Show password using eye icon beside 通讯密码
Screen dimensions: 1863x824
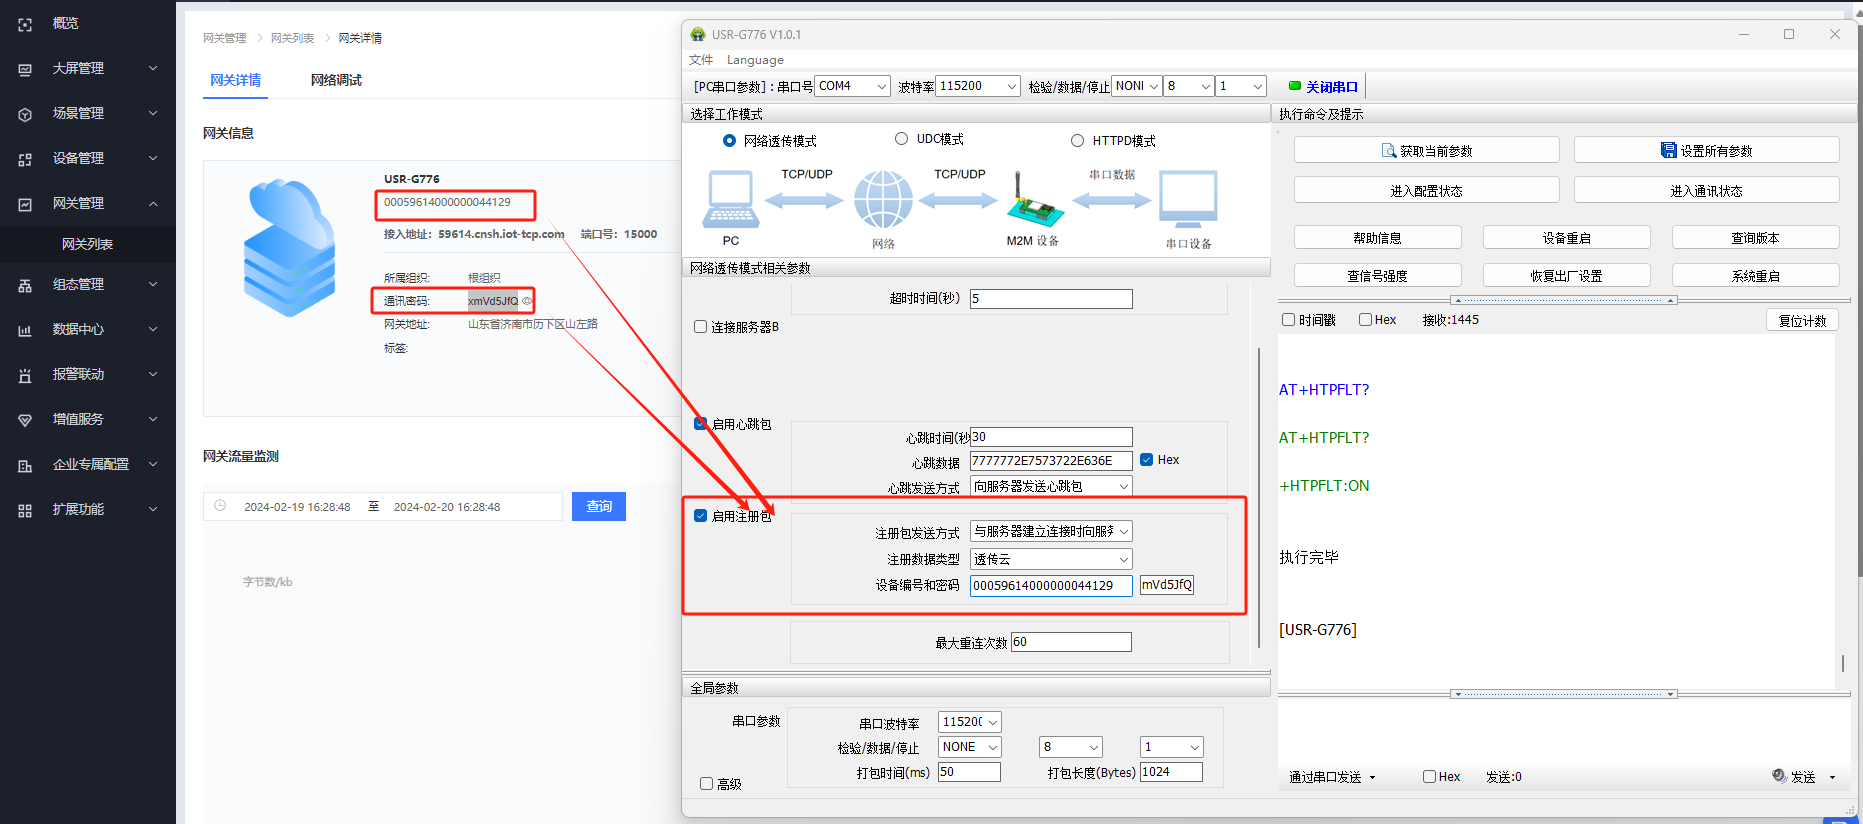click(527, 301)
